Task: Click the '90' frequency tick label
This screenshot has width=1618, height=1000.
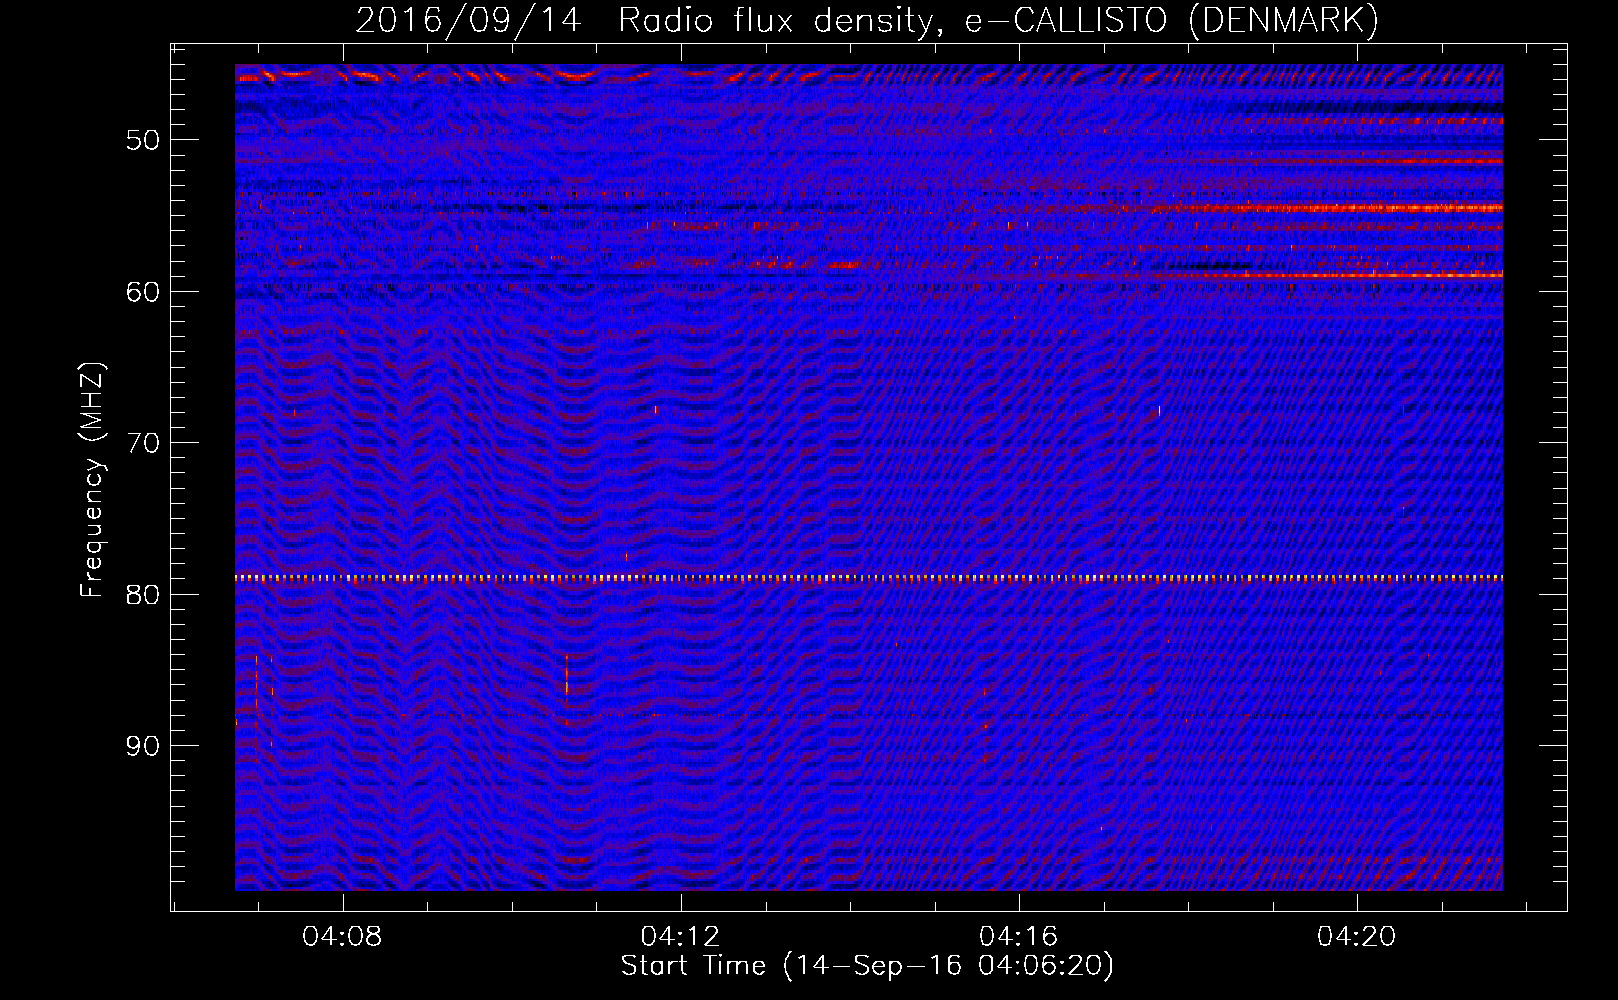Action: 143,746
